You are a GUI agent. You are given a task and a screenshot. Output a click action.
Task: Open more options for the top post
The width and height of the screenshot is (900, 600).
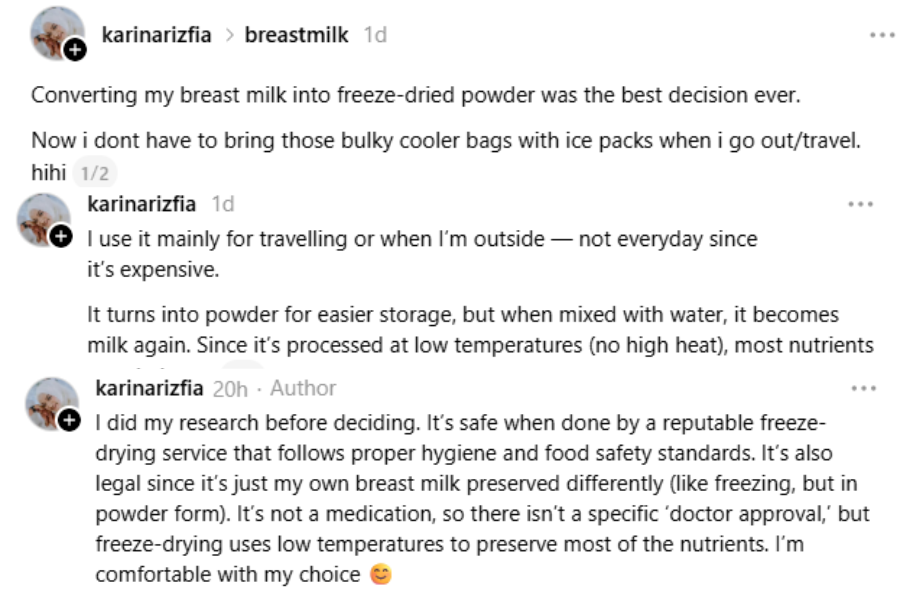[x=882, y=35]
